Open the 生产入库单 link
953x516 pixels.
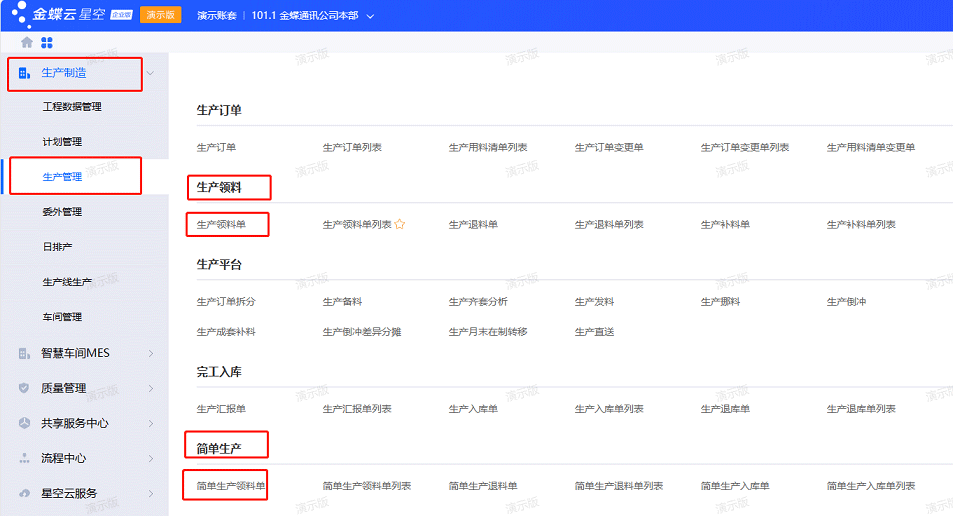pyautogui.click(x=473, y=409)
